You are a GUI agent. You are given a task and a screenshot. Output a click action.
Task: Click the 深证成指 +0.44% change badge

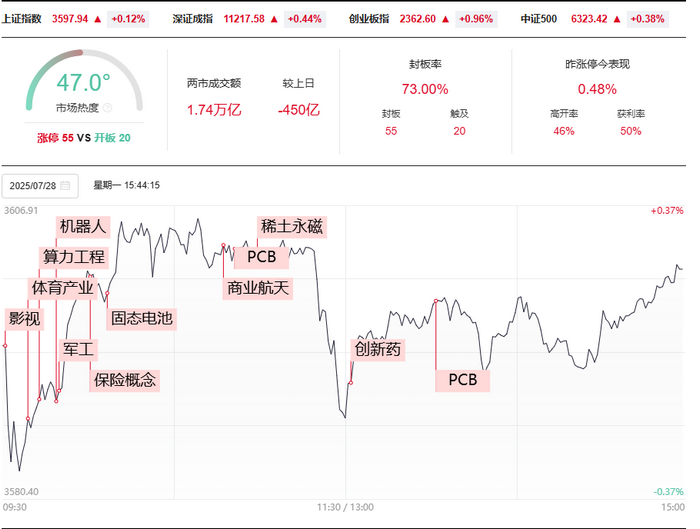tap(304, 19)
